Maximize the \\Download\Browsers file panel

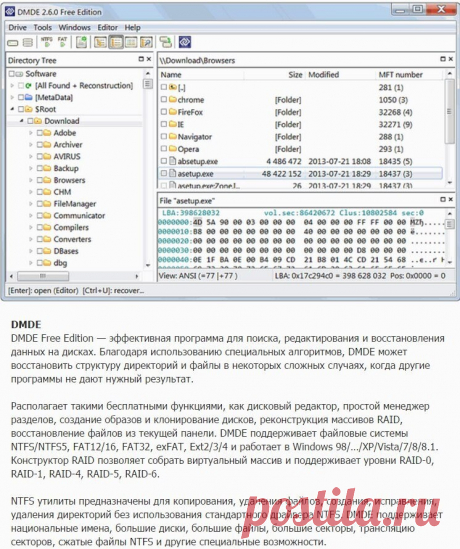point(443,59)
